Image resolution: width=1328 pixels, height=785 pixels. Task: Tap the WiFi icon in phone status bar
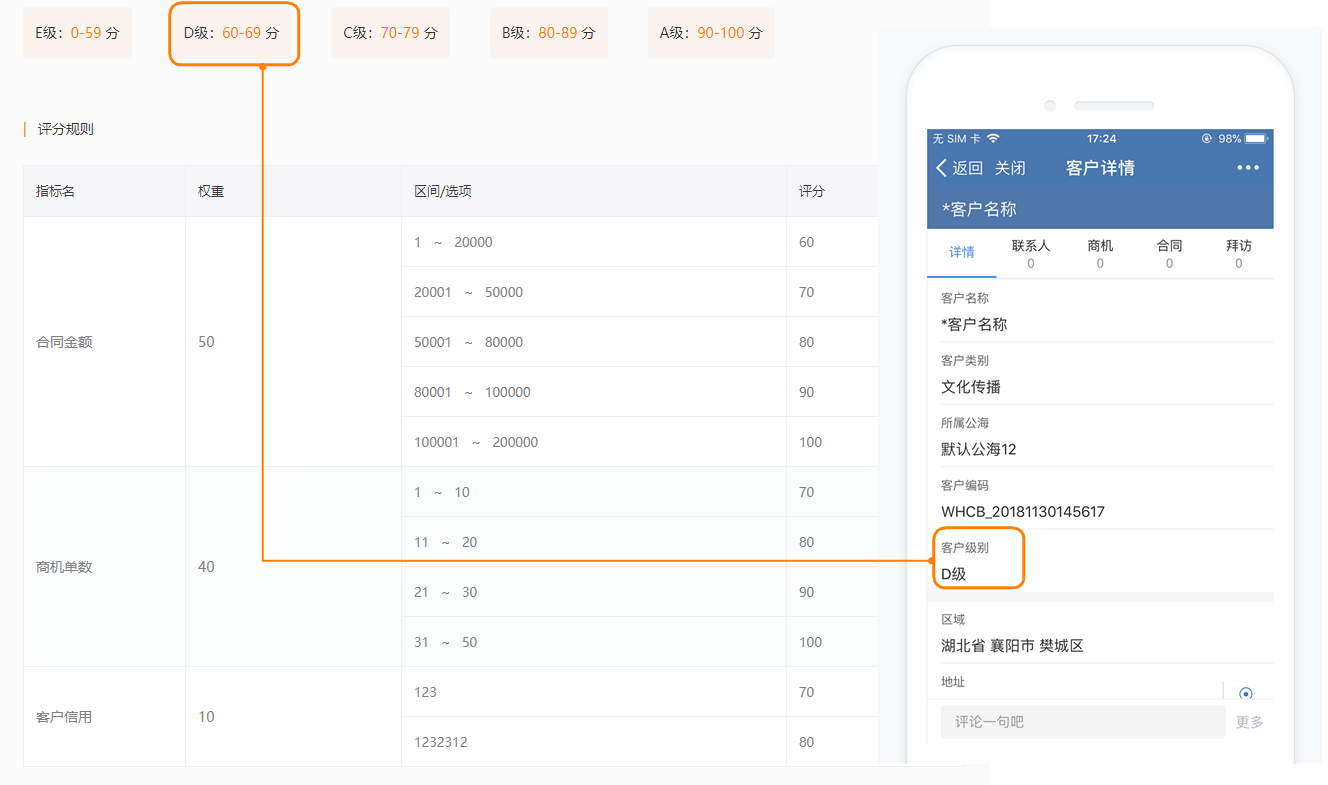click(993, 138)
